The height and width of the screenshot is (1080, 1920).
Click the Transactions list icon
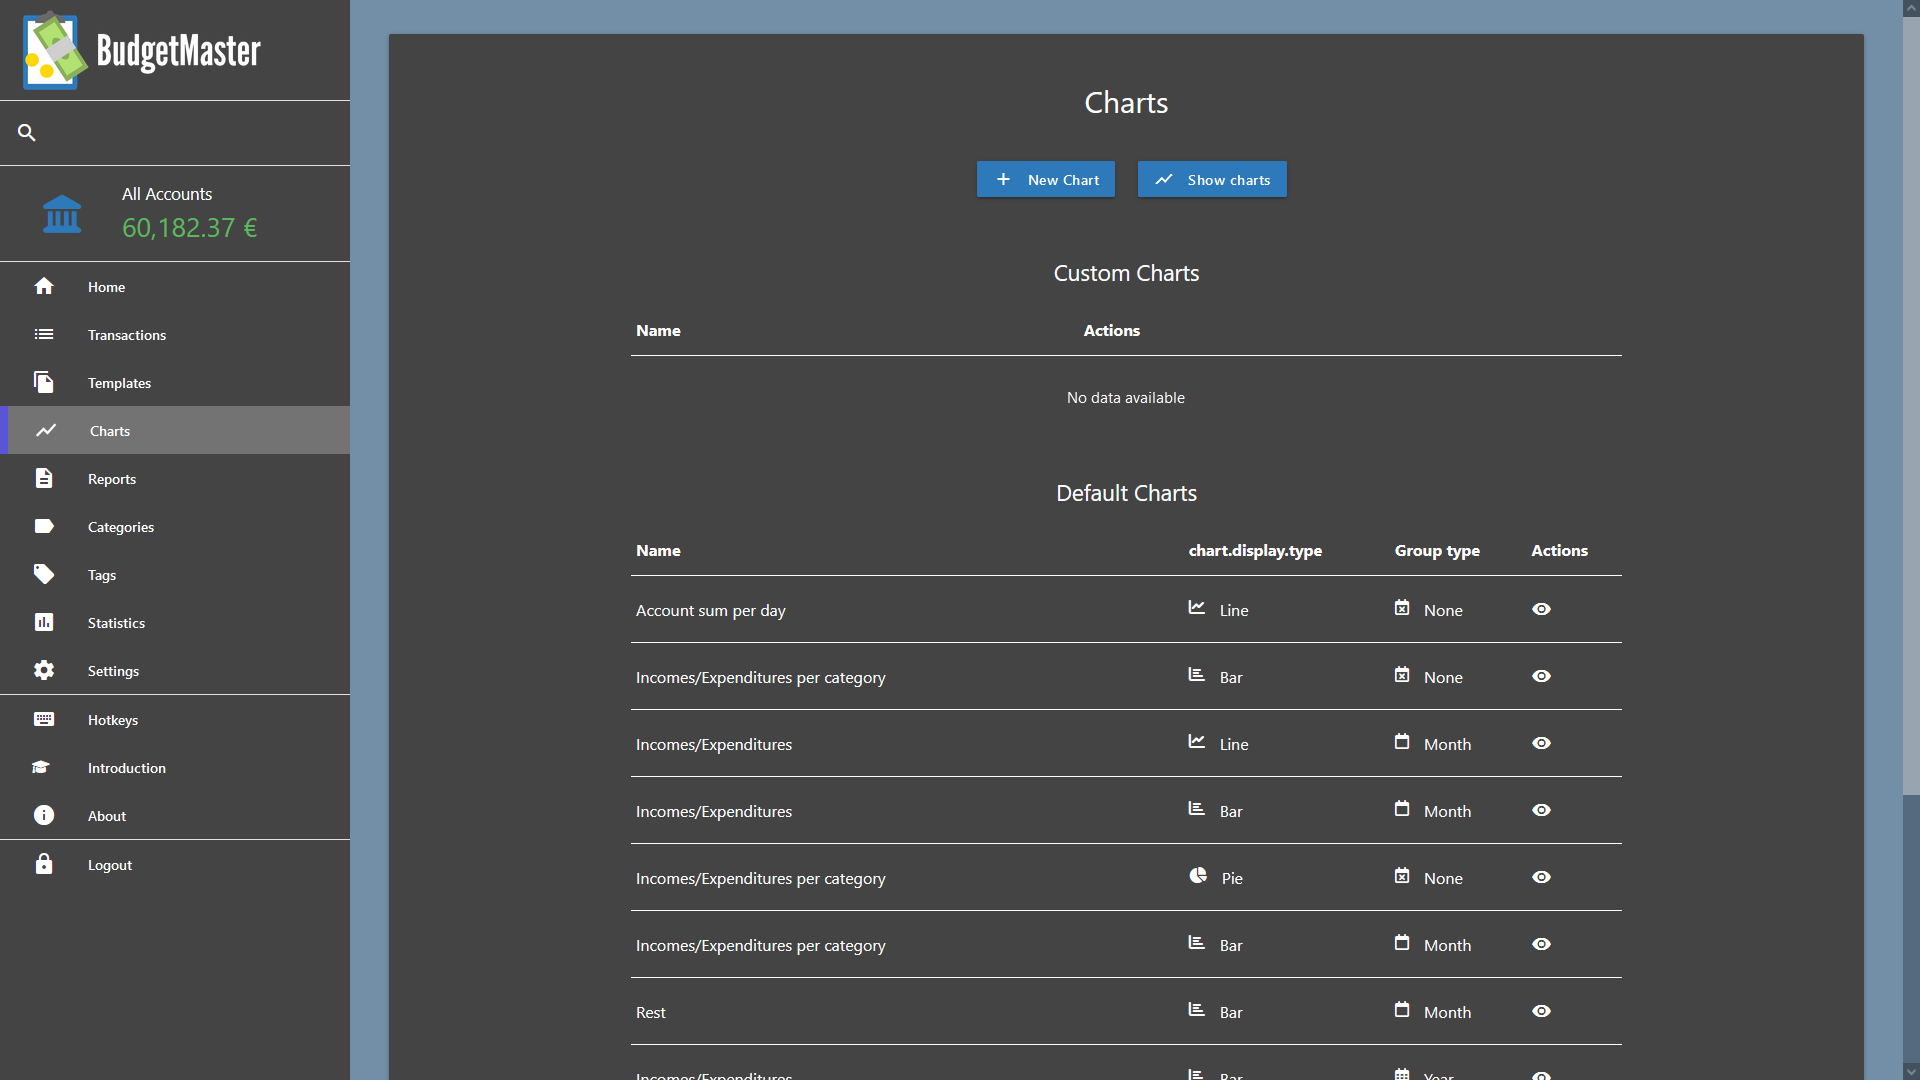tap(44, 334)
